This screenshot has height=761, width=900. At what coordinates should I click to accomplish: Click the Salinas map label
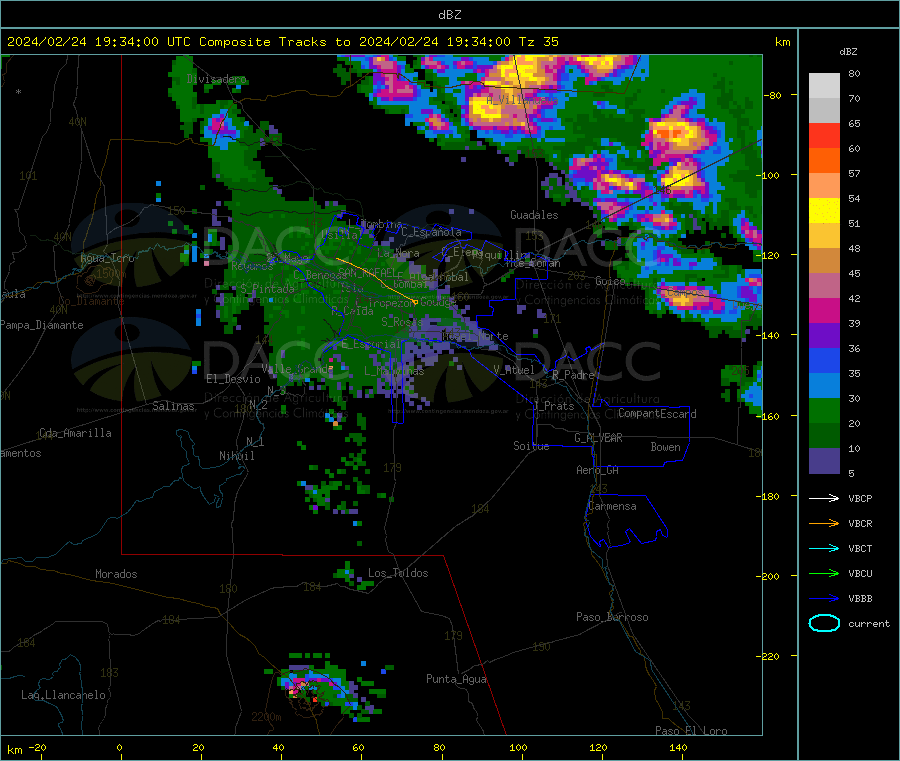173,406
